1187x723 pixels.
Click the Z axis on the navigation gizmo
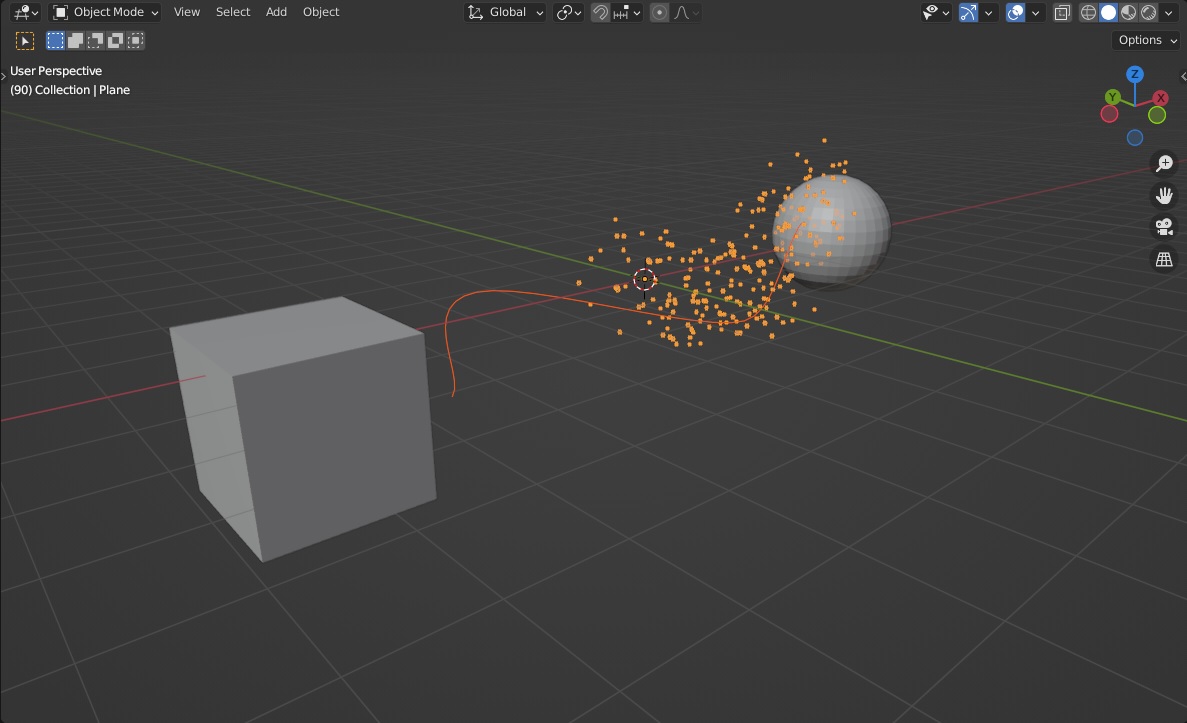point(1134,74)
